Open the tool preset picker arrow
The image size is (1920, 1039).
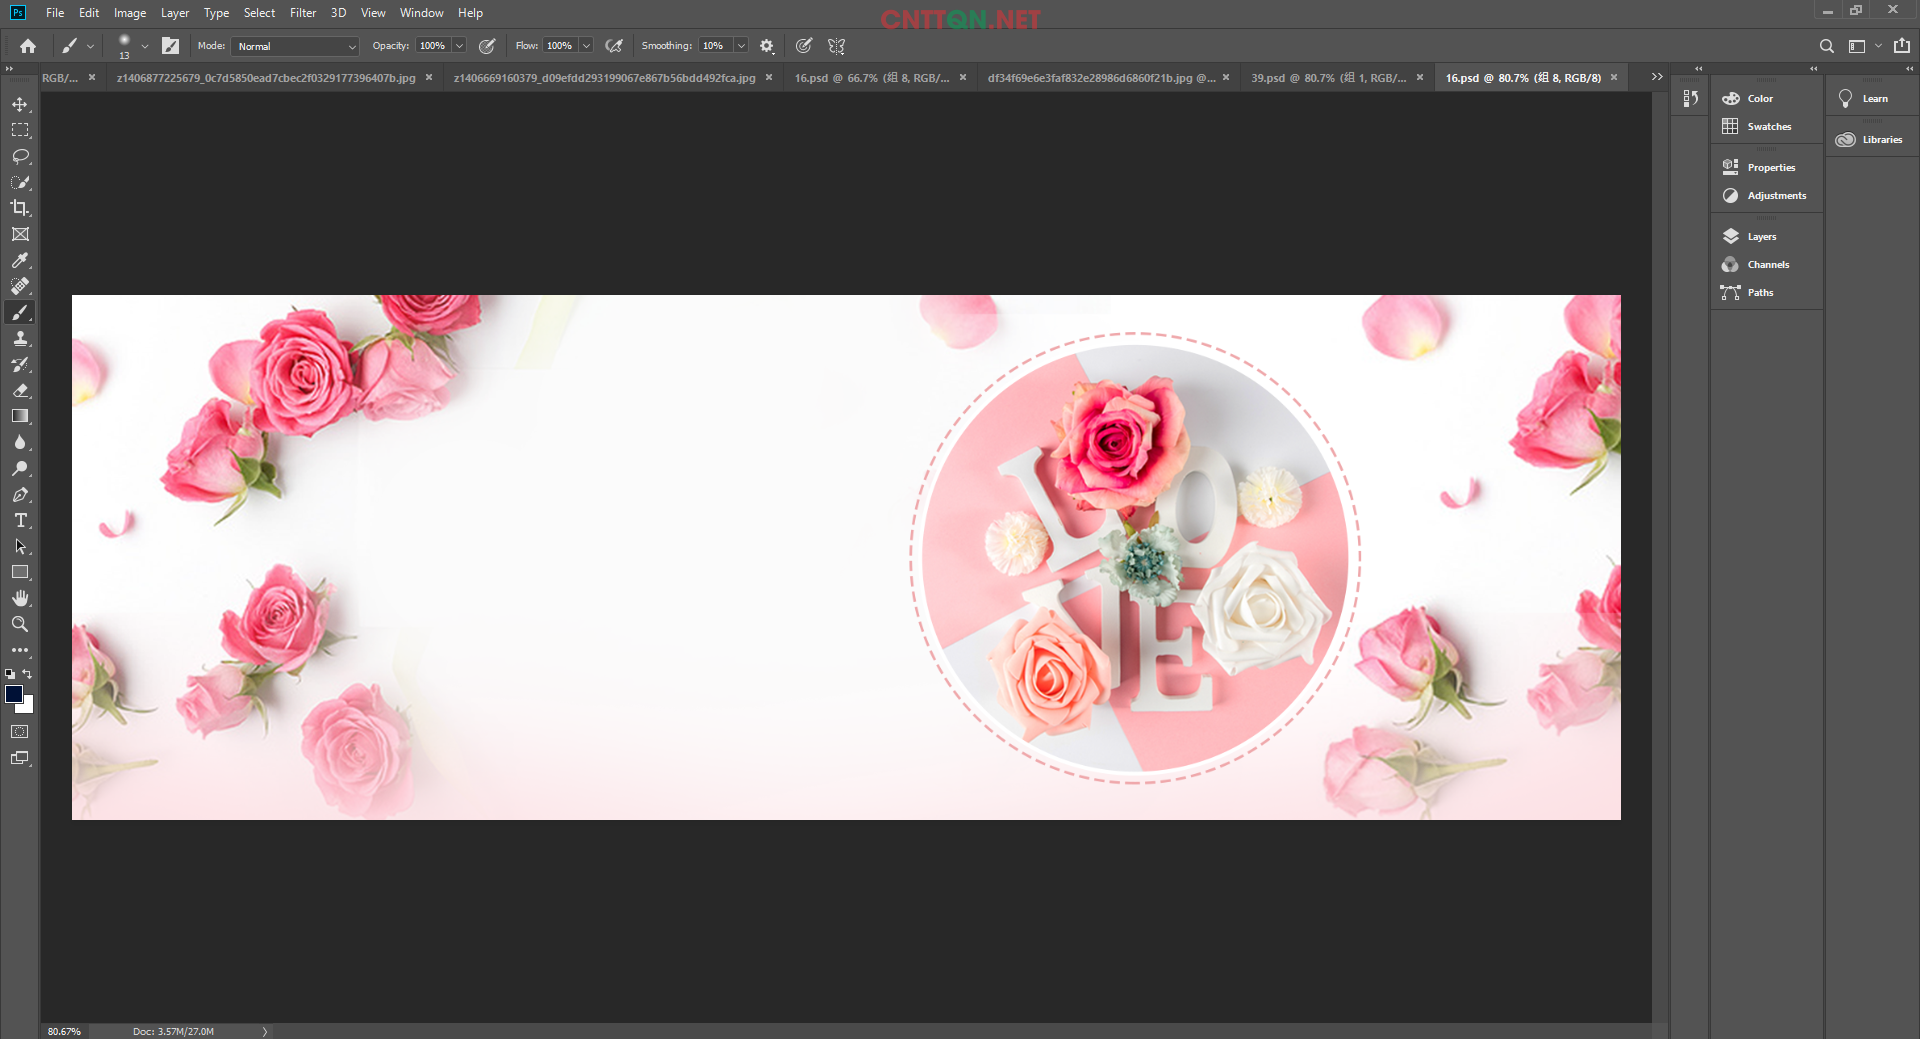(x=90, y=46)
